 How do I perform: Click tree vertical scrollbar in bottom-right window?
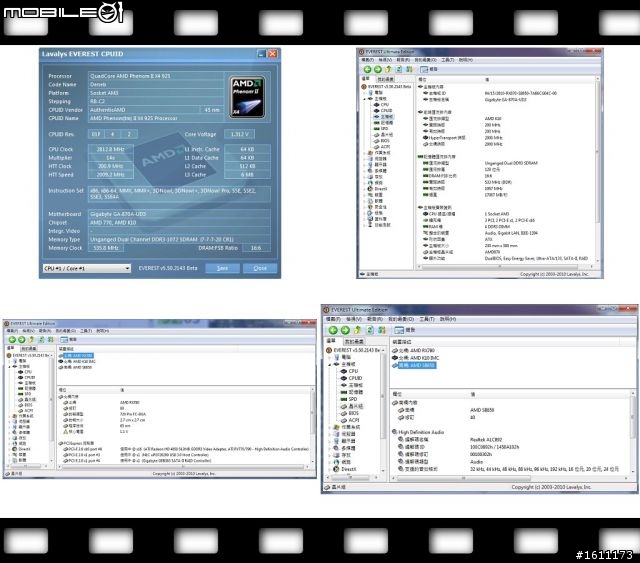click(x=383, y=396)
